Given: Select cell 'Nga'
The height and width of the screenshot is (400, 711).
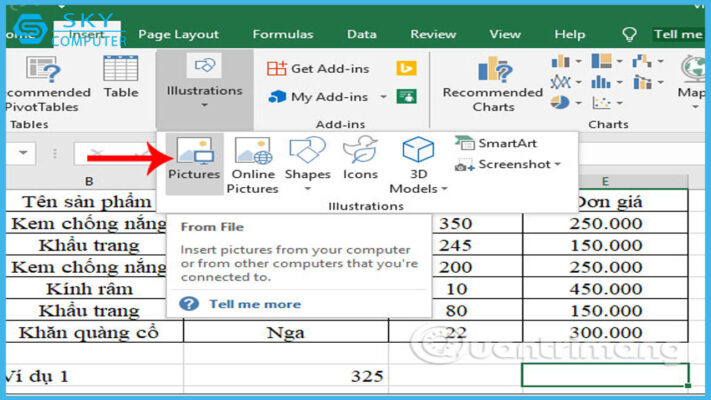Looking at the screenshot, I should [x=286, y=332].
